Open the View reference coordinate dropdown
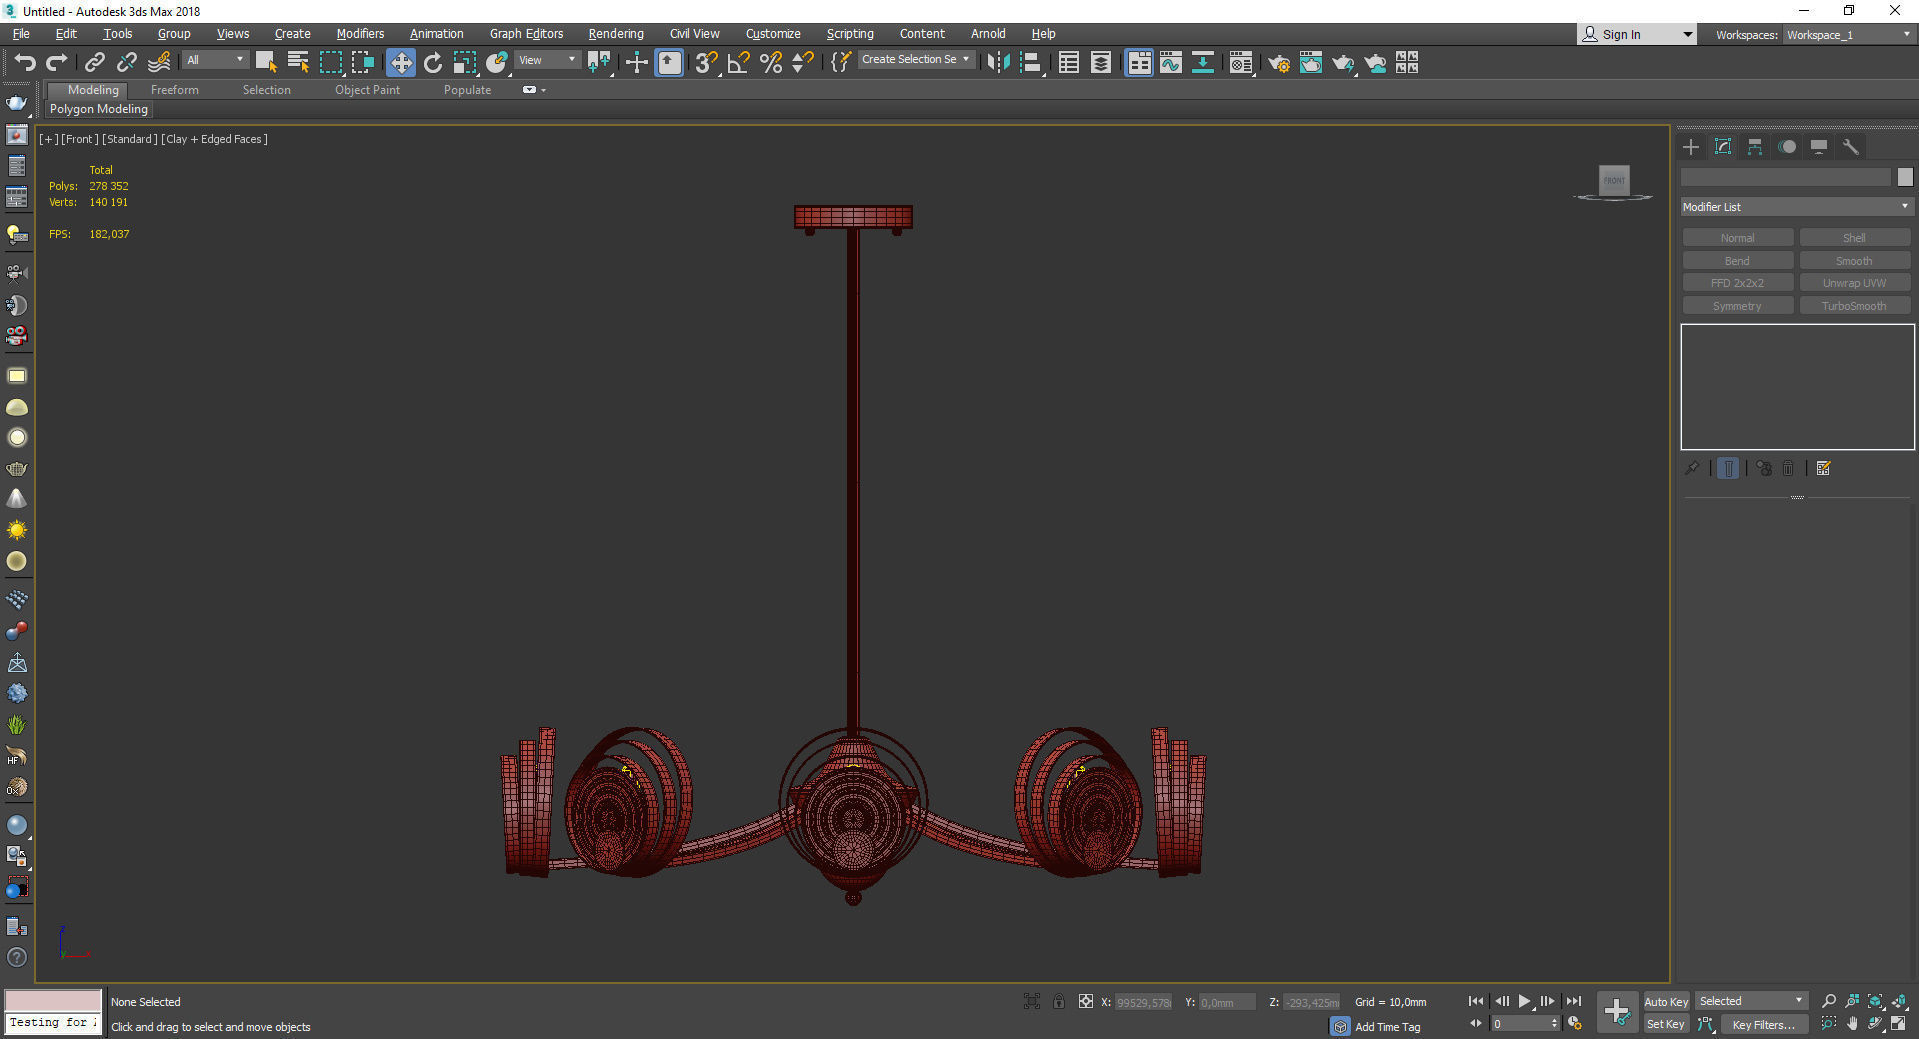Screen dimensions: 1919x1039 click(x=547, y=60)
